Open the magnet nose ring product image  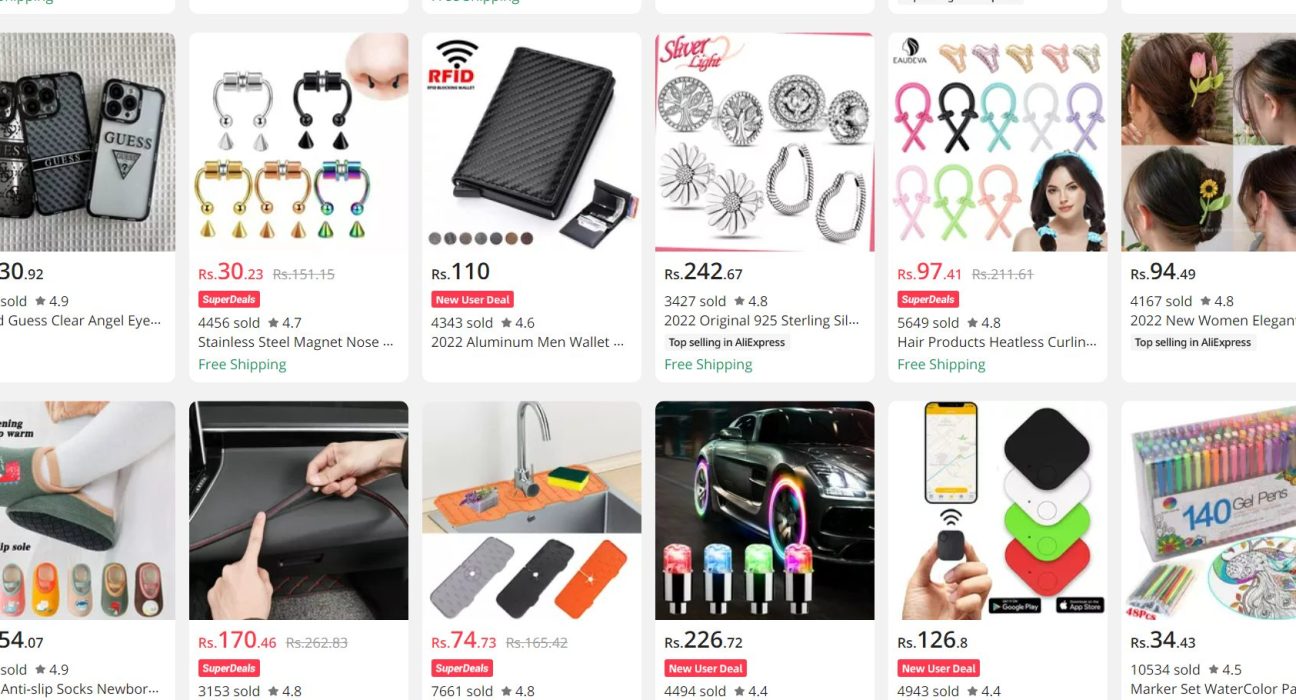click(299, 142)
